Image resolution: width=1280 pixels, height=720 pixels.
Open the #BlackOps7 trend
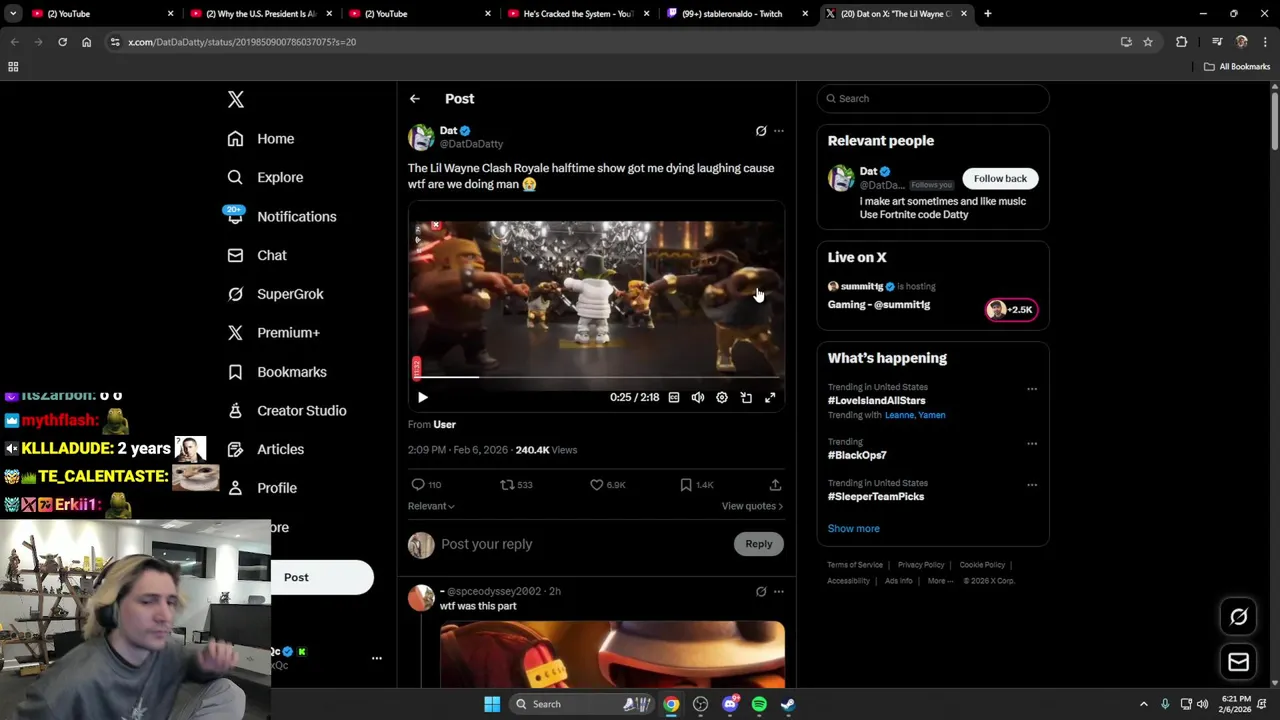point(857,455)
